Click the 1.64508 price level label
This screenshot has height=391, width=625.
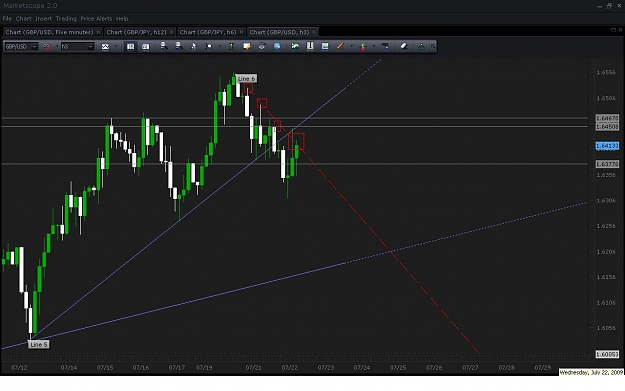click(x=607, y=127)
